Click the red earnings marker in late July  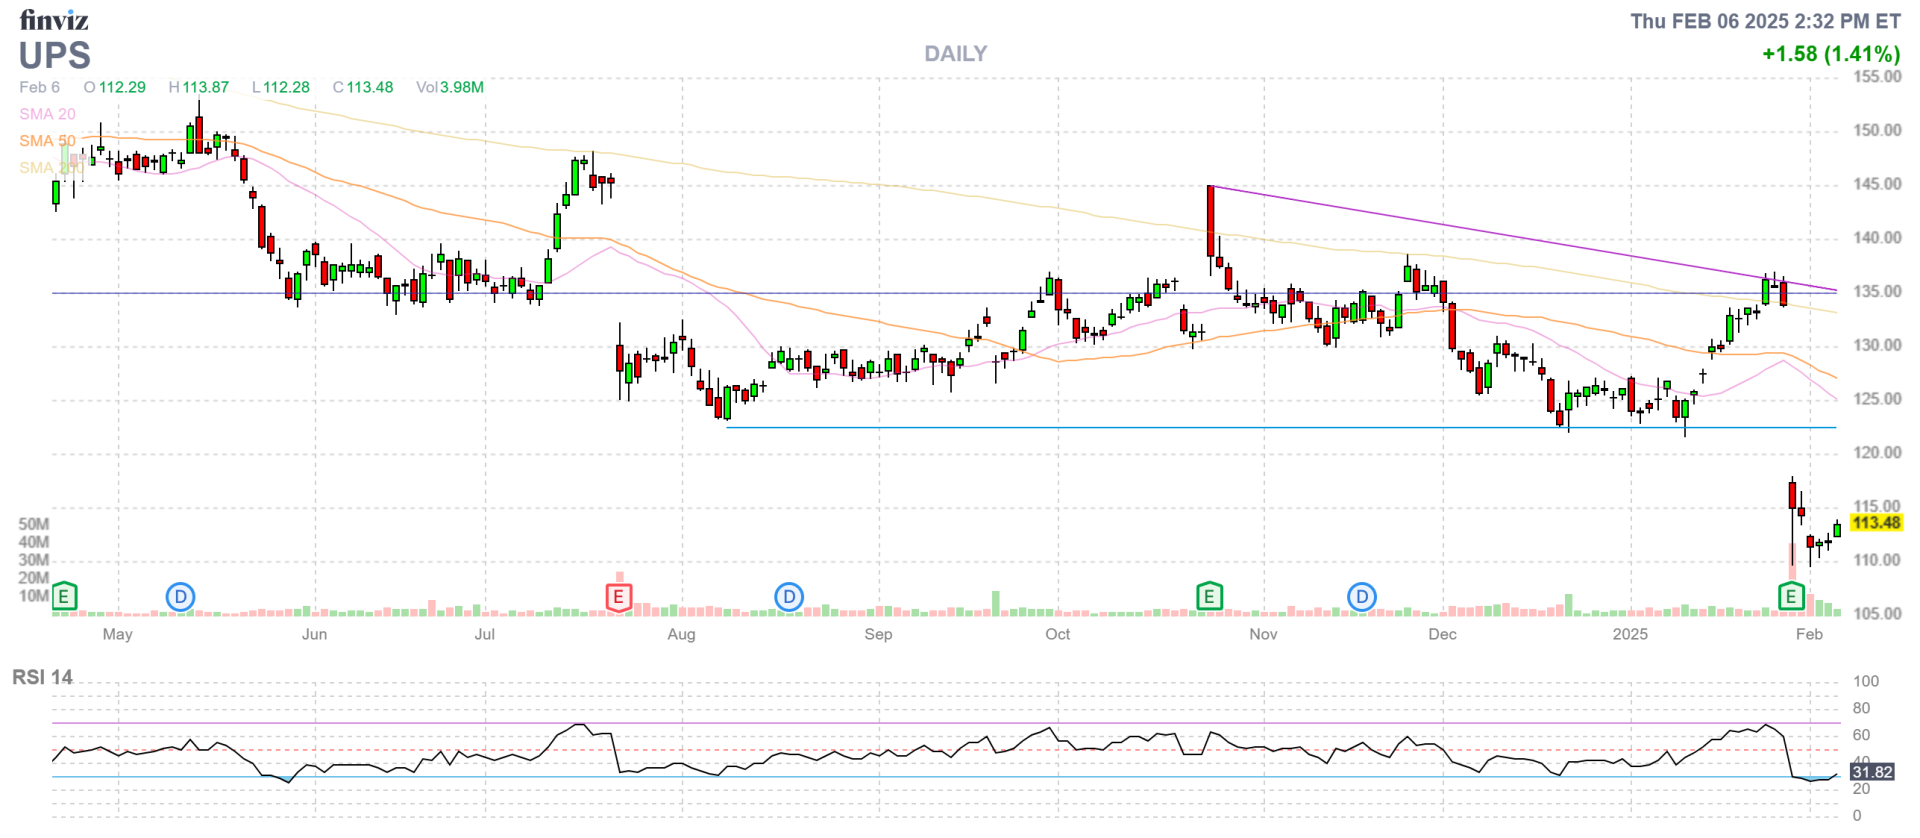tap(619, 598)
